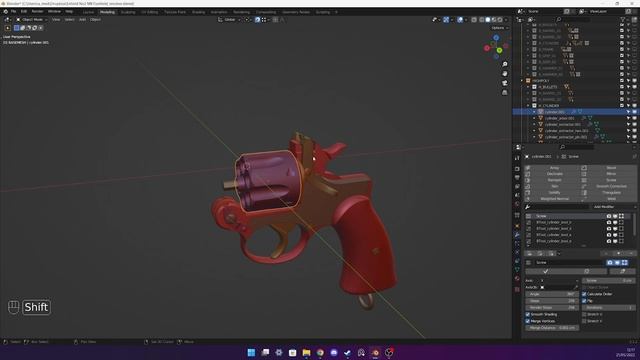Toggle Flip checkbox in Screw modifier
This screenshot has width=640, height=360.
[x=584, y=301]
